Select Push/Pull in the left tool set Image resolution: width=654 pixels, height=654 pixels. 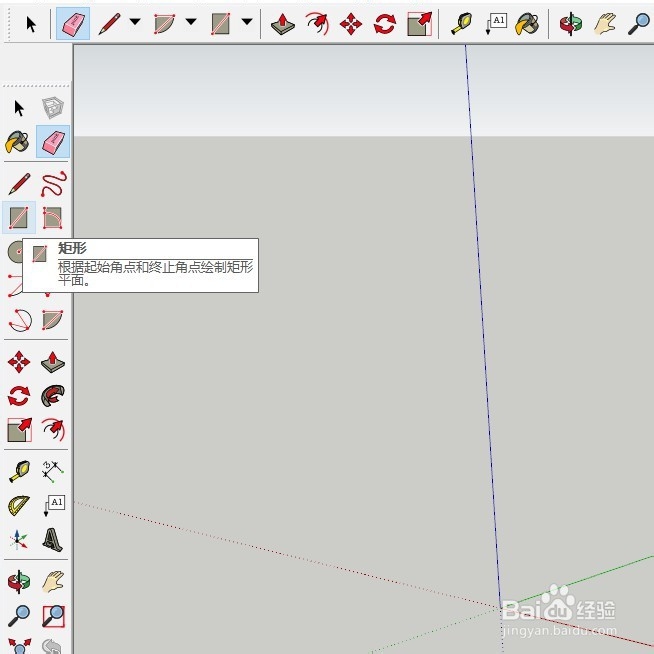click(x=53, y=362)
